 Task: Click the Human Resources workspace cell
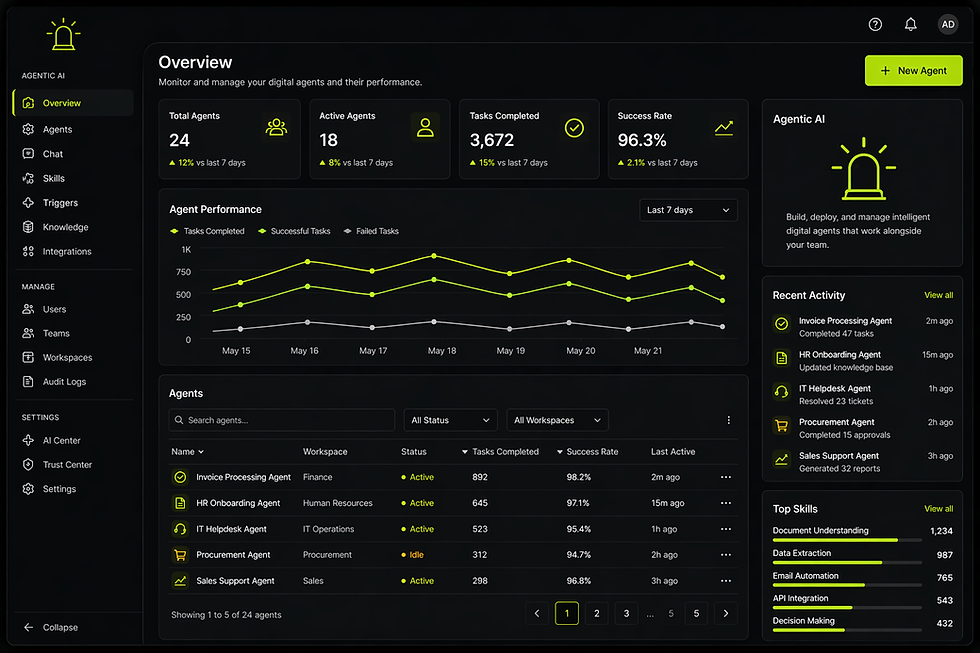pyautogui.click(x=338, y=503)
